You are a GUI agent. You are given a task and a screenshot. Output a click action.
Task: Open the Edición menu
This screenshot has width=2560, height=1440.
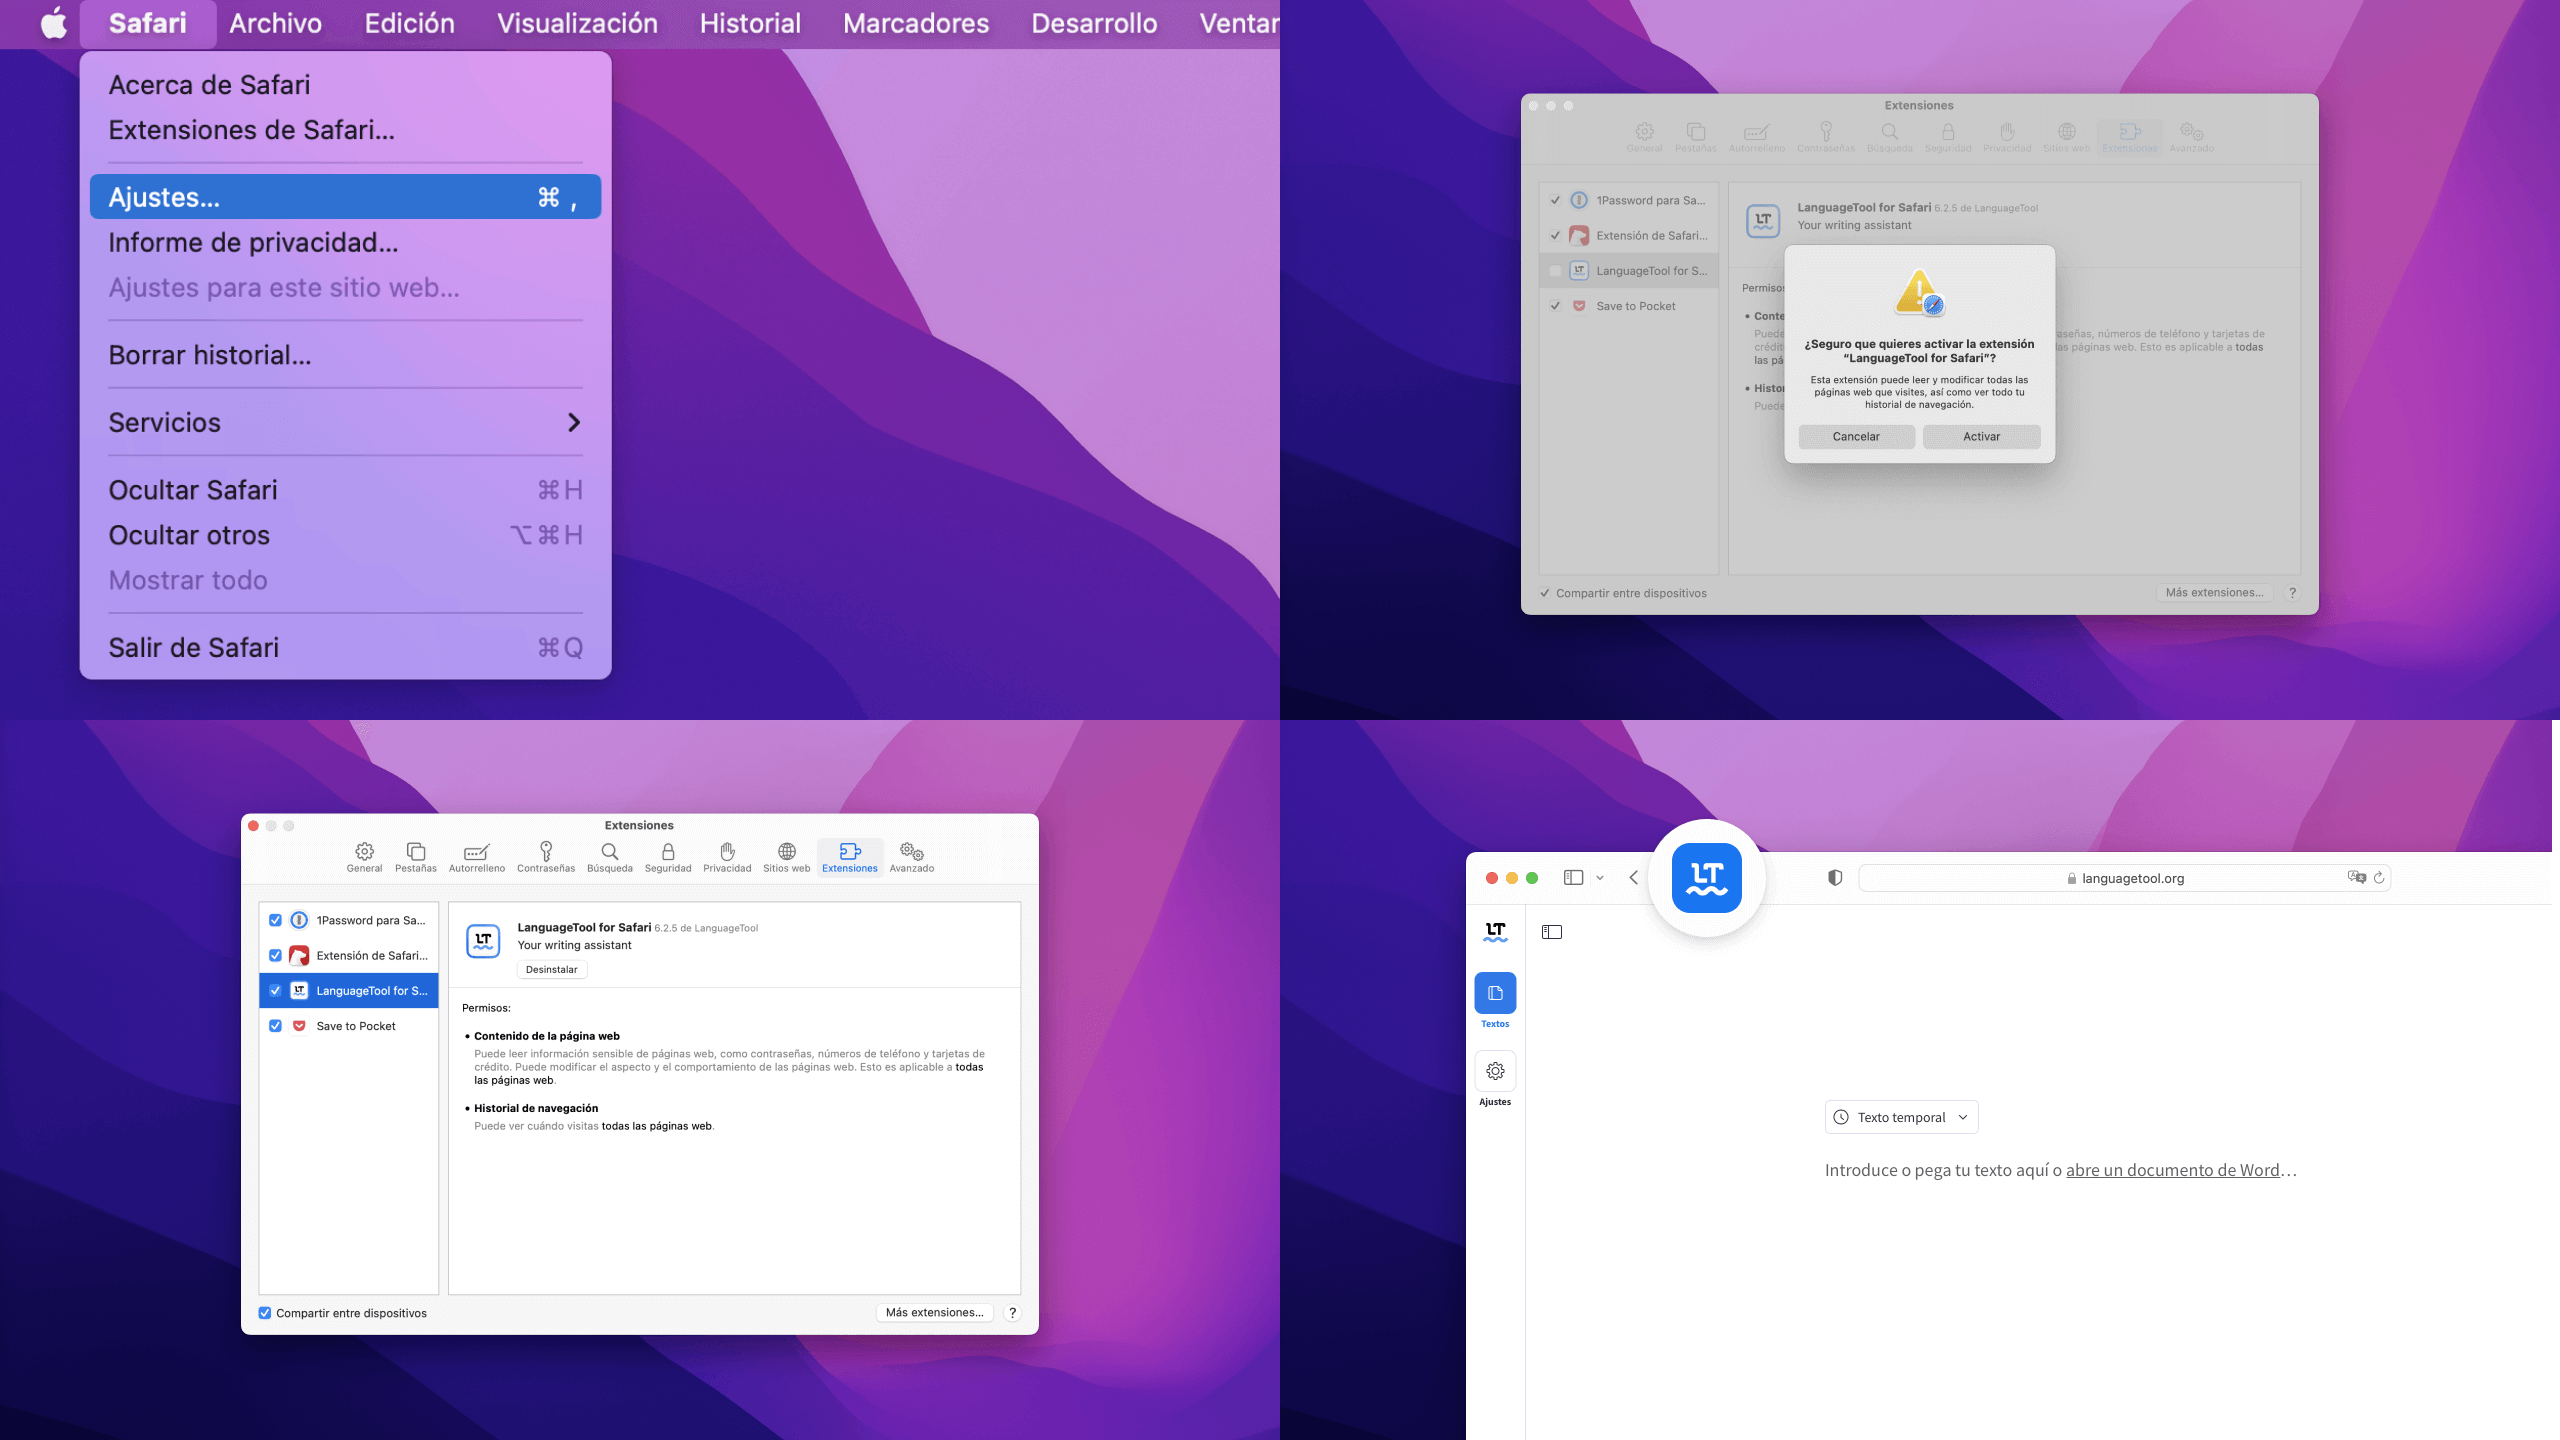(x=409, y=23)
